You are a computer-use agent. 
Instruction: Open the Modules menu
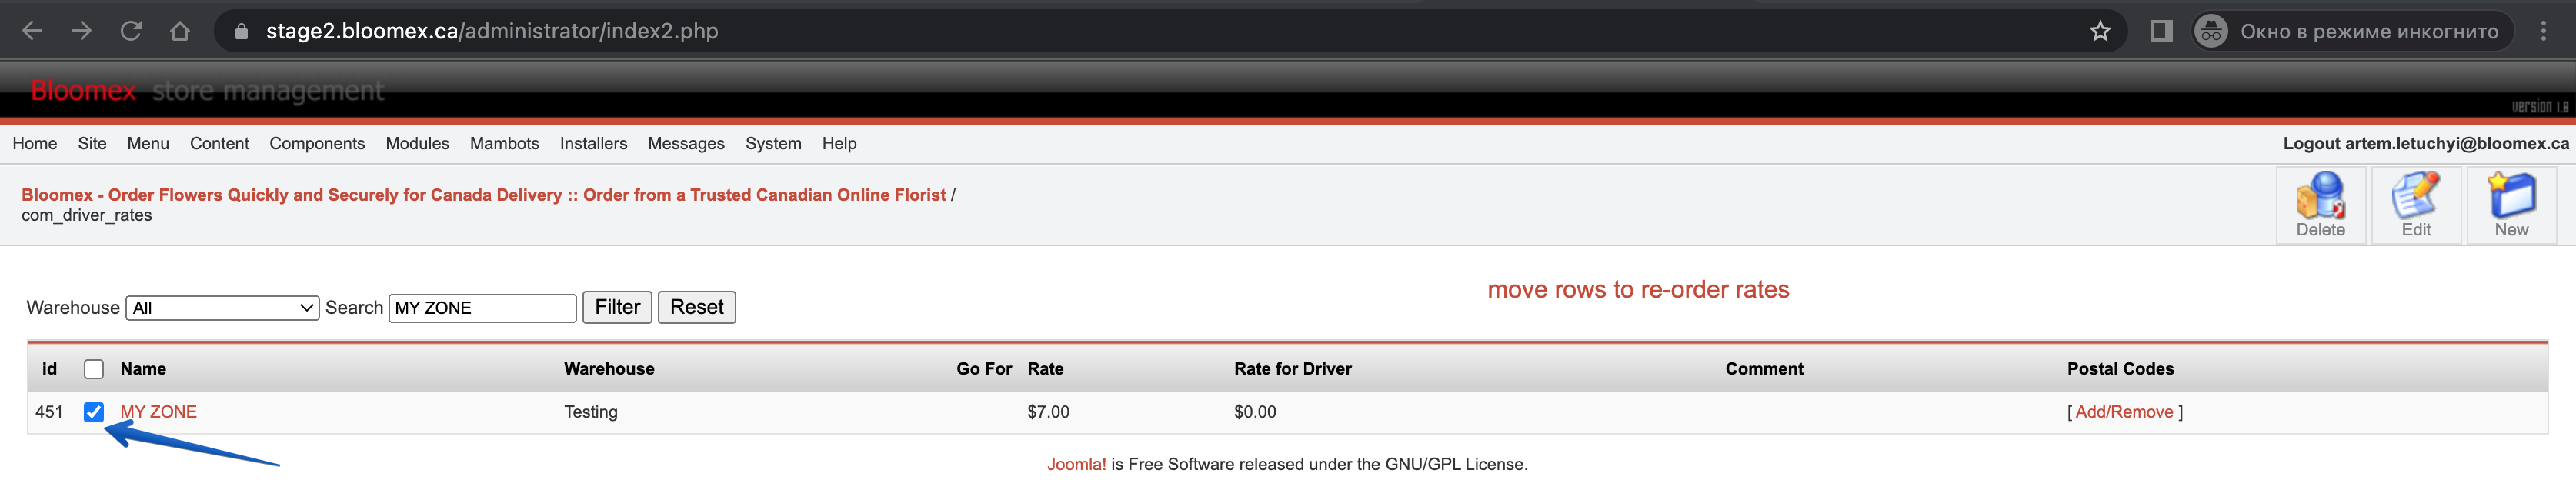(417, 143)
